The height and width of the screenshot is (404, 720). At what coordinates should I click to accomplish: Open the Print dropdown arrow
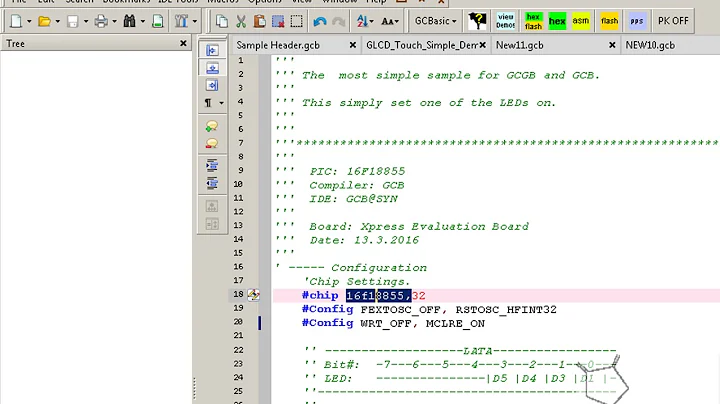coord(114,21)
